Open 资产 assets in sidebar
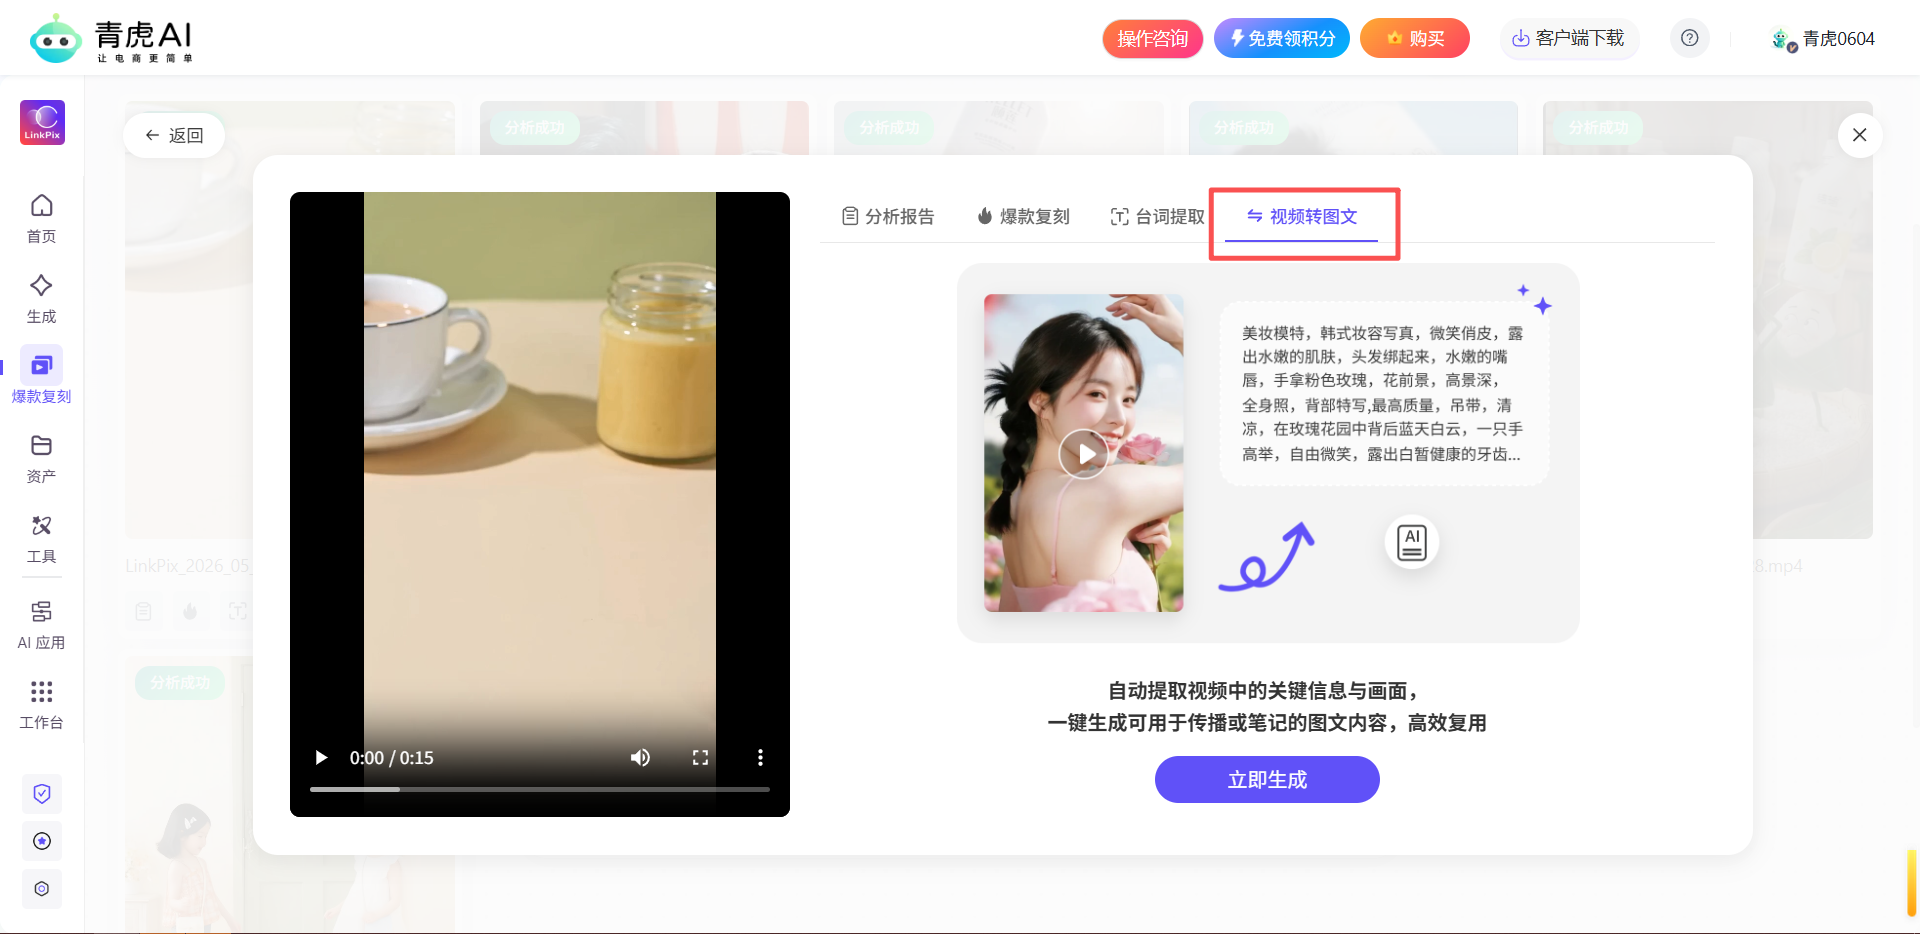 pos(41,459)
